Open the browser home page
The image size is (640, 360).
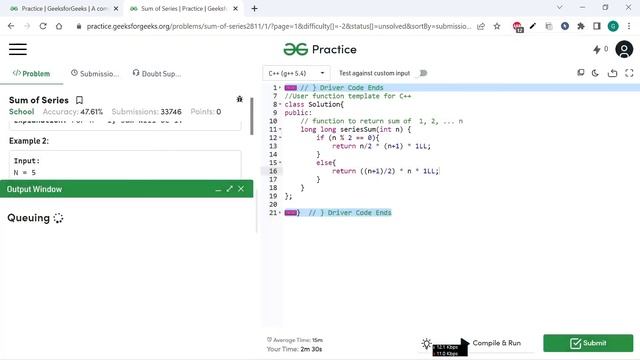click(x=59, y=26)
